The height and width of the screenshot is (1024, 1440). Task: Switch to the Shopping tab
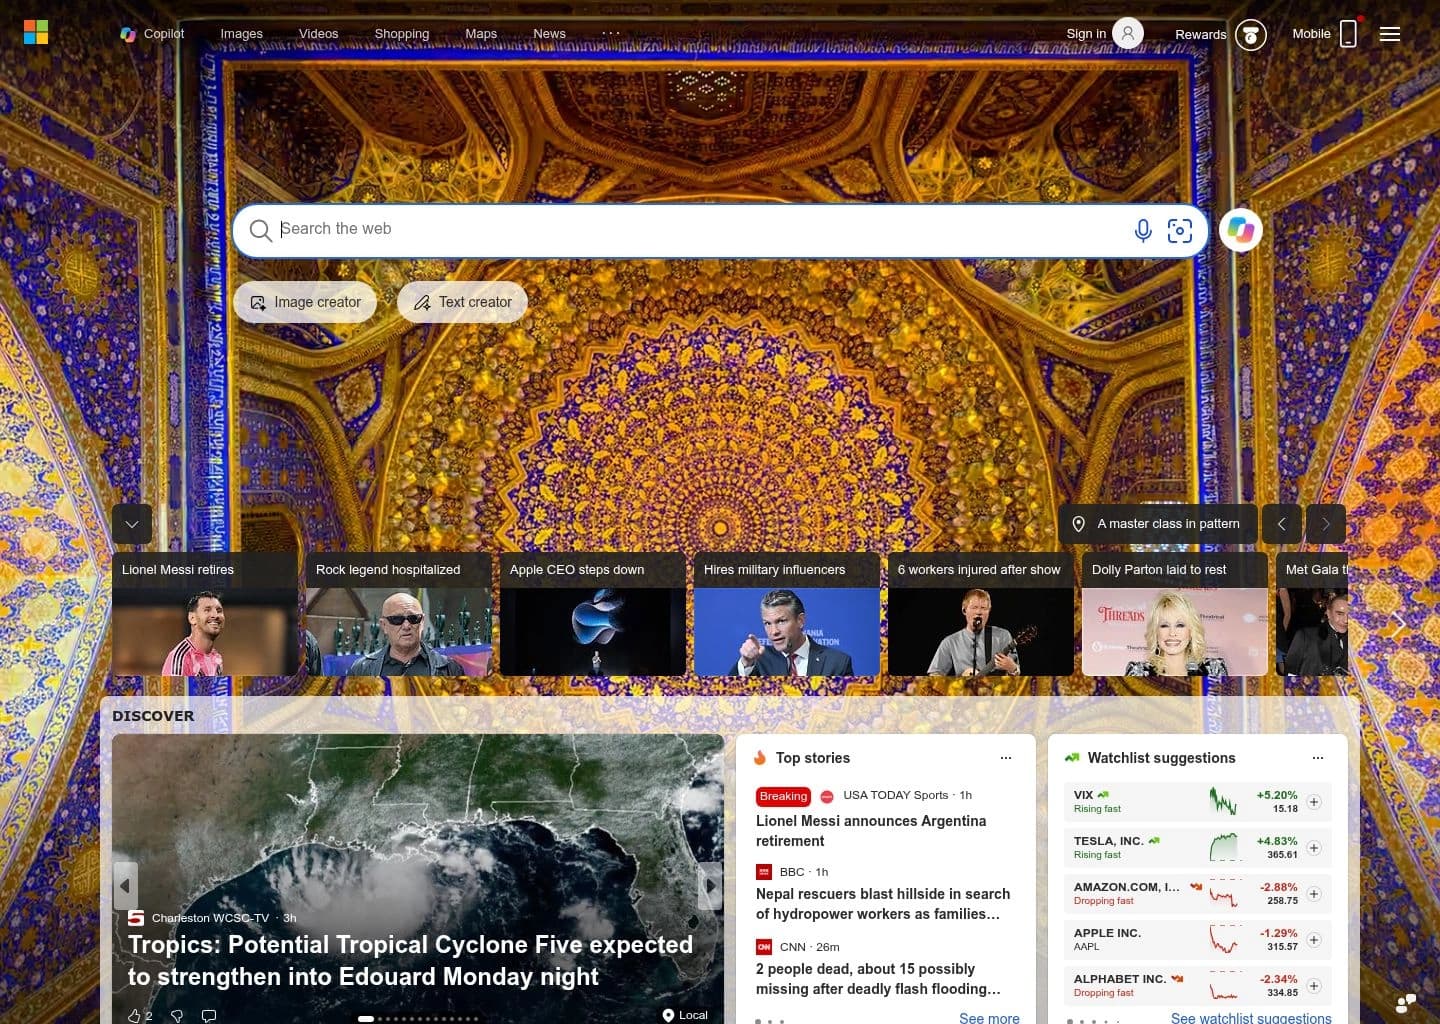click(401, 33)
